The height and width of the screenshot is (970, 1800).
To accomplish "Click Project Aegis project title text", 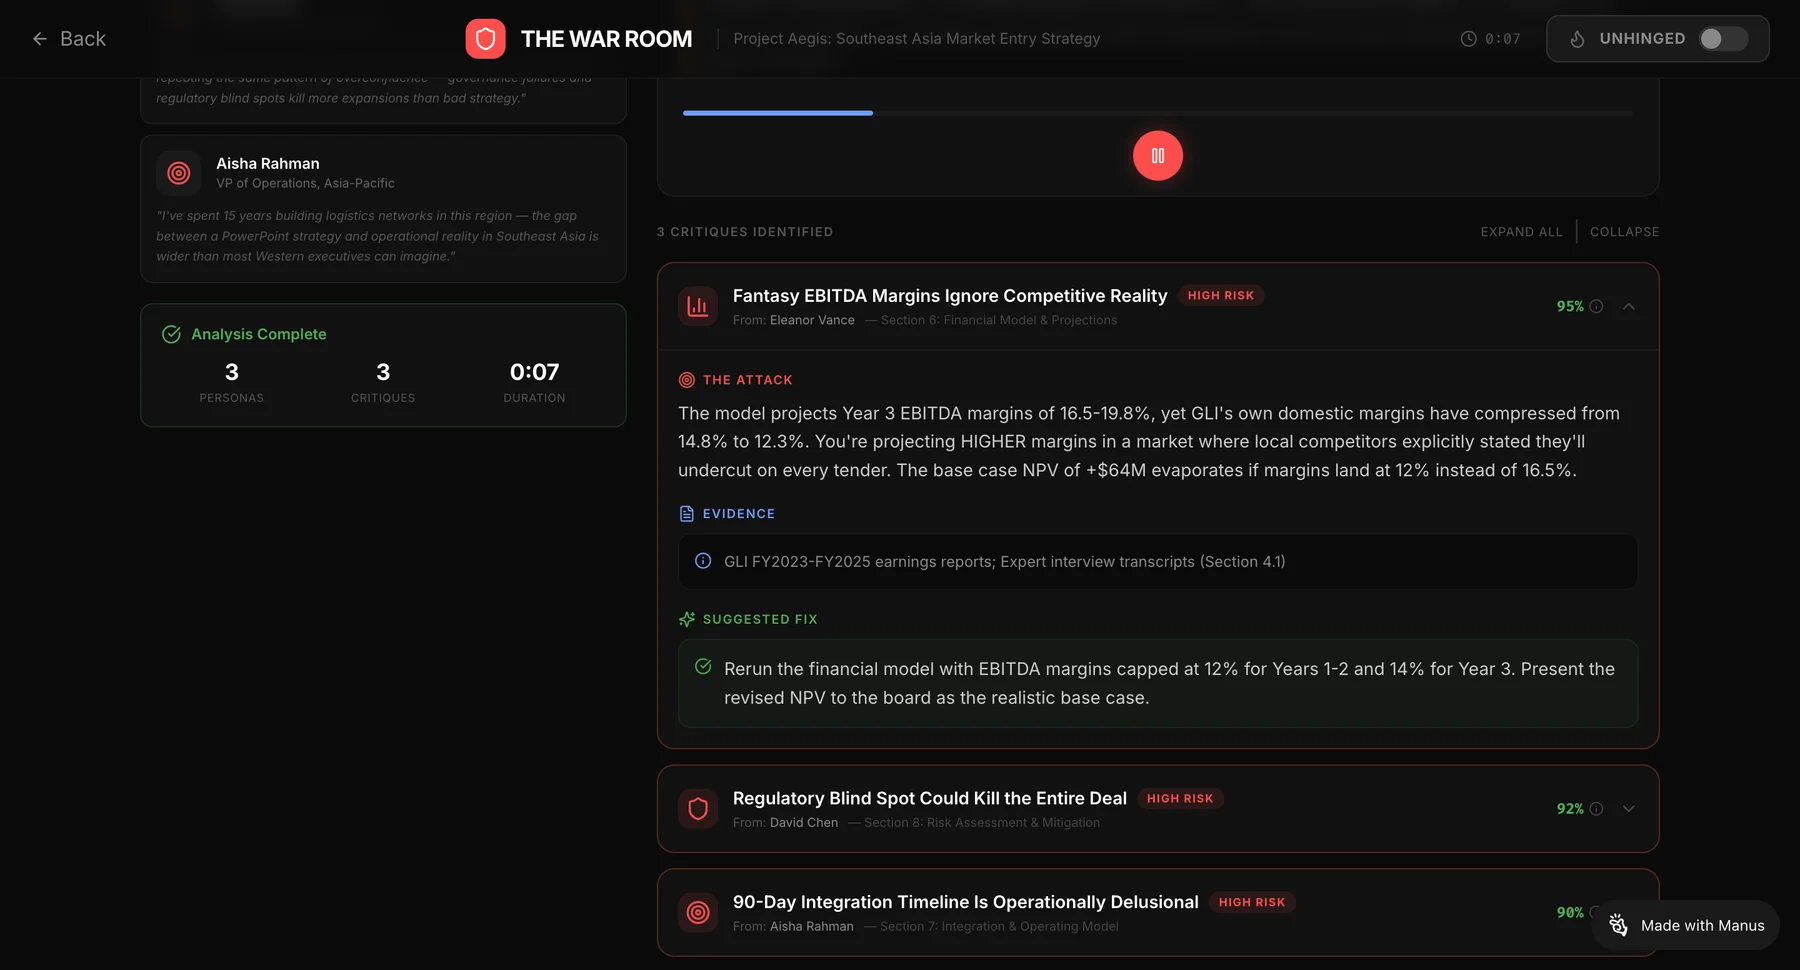I will 917,39.
